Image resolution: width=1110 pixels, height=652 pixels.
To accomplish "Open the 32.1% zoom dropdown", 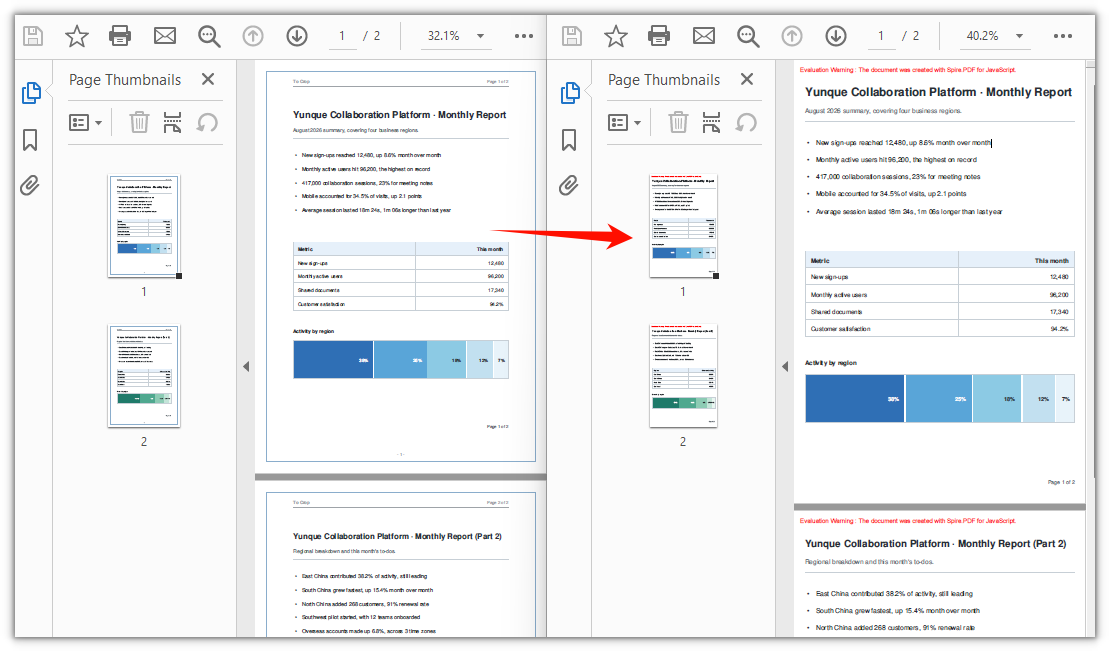I will (456, 35).
